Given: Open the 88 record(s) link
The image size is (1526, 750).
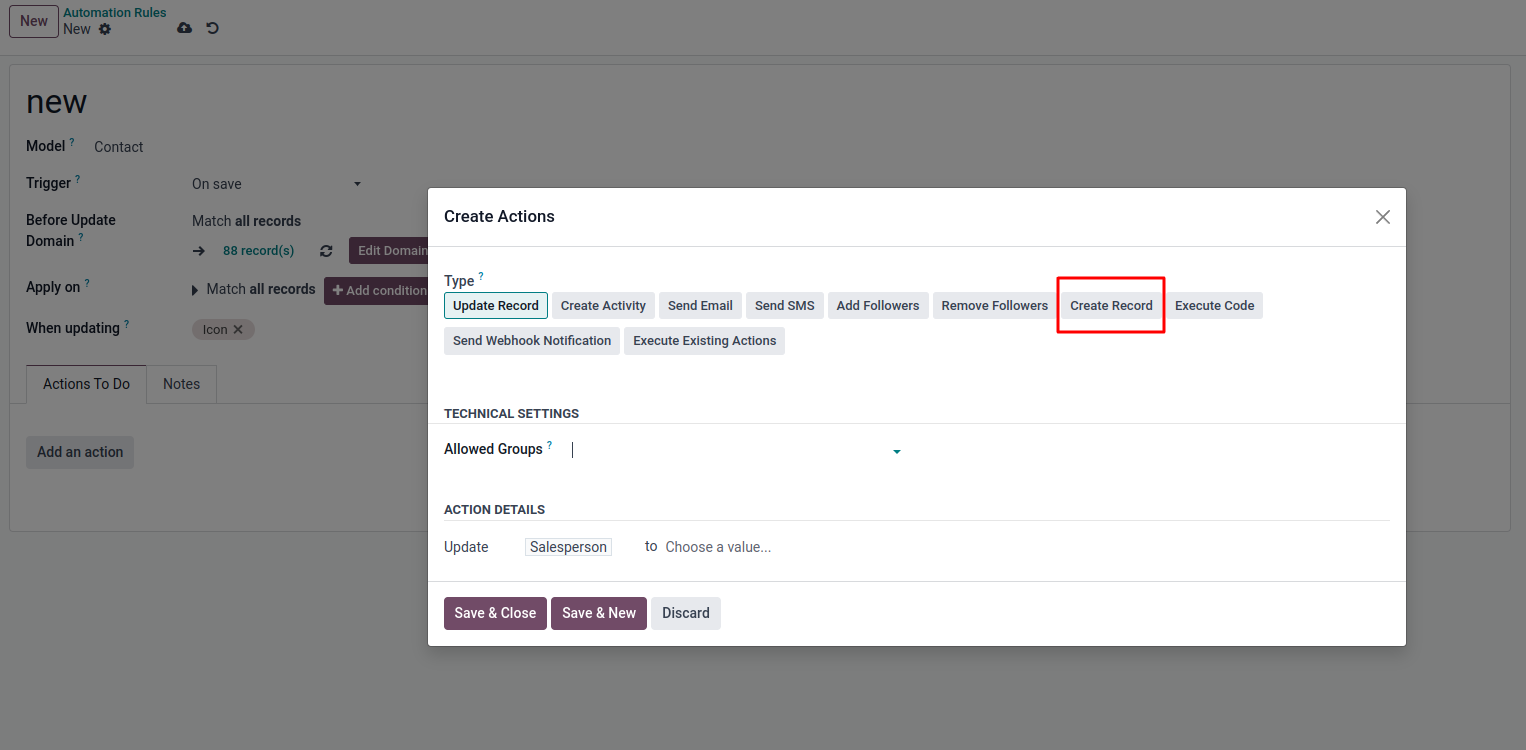Looking at the screenshot, I should [259, 251].
